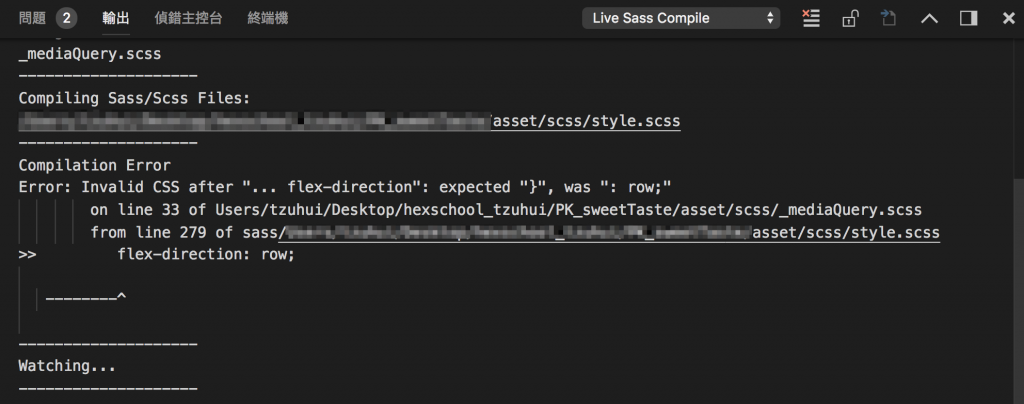Switch to the 終端機 tab

268,18
